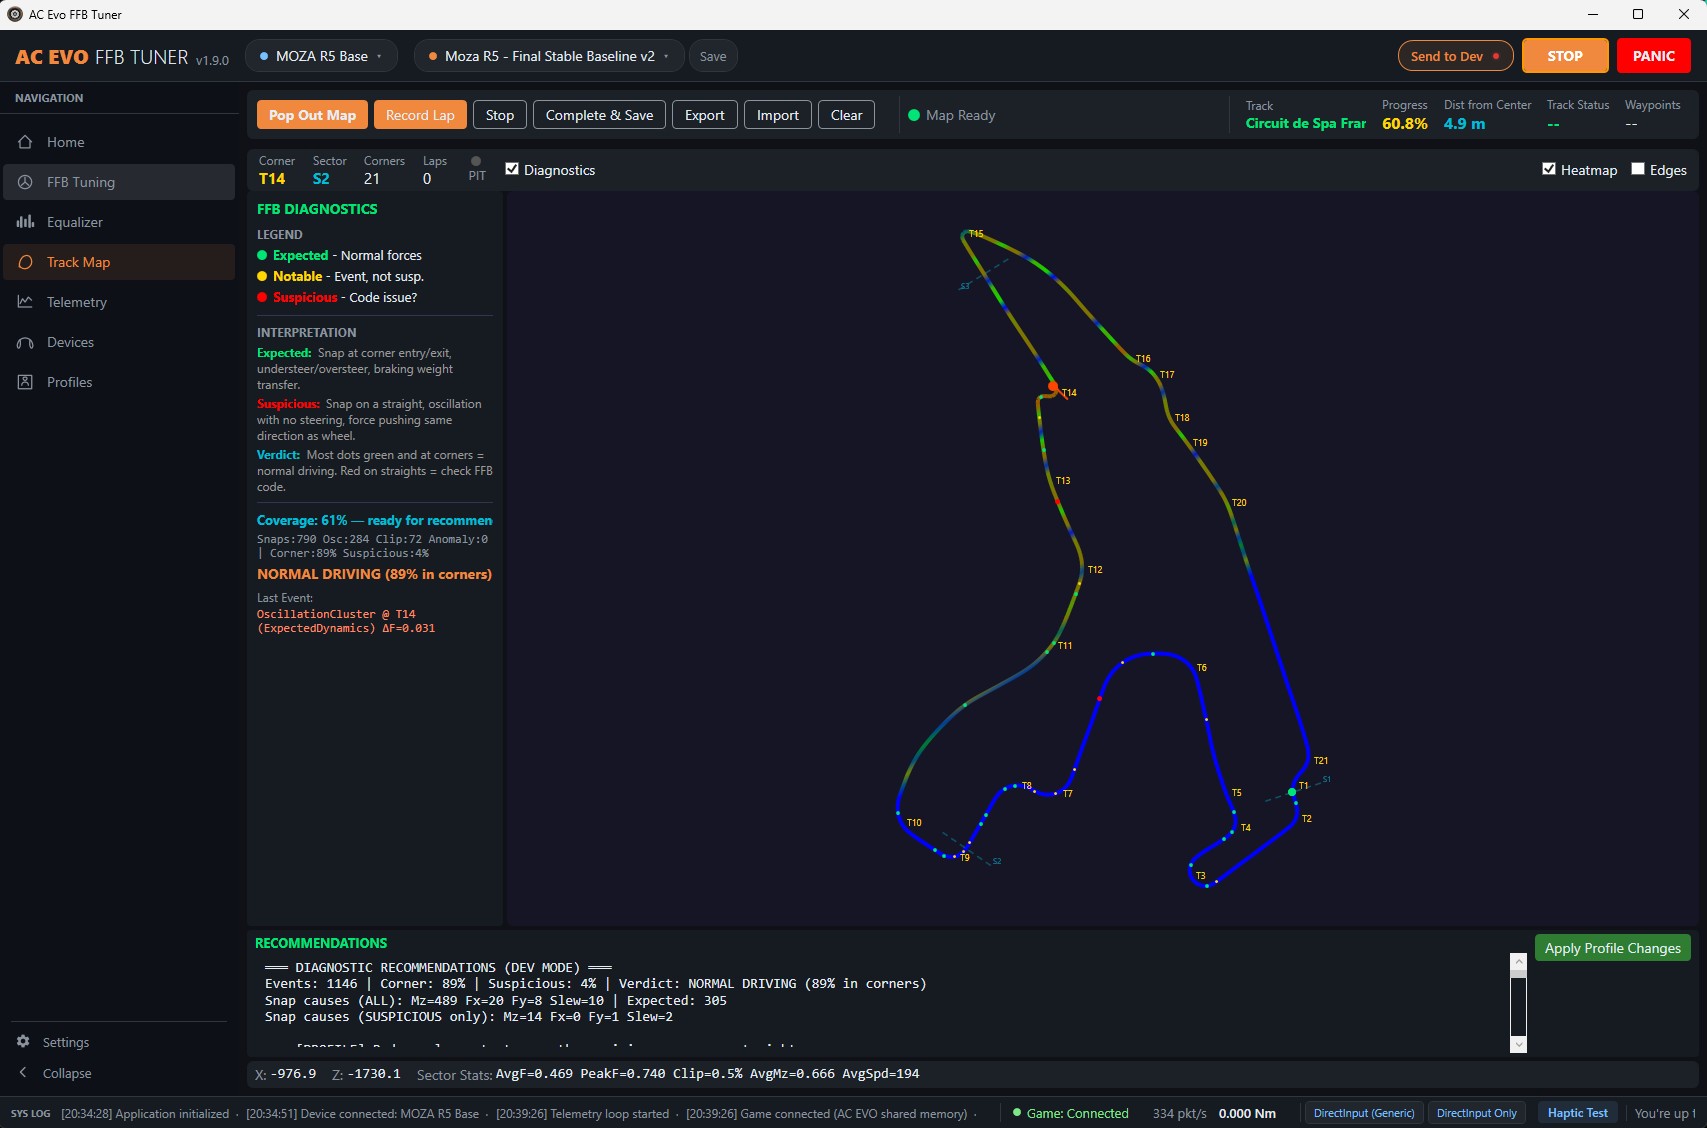Open the Equalizer bars icon
Viewport: 1707px width, 1128px height.
(x=25, y=222)
